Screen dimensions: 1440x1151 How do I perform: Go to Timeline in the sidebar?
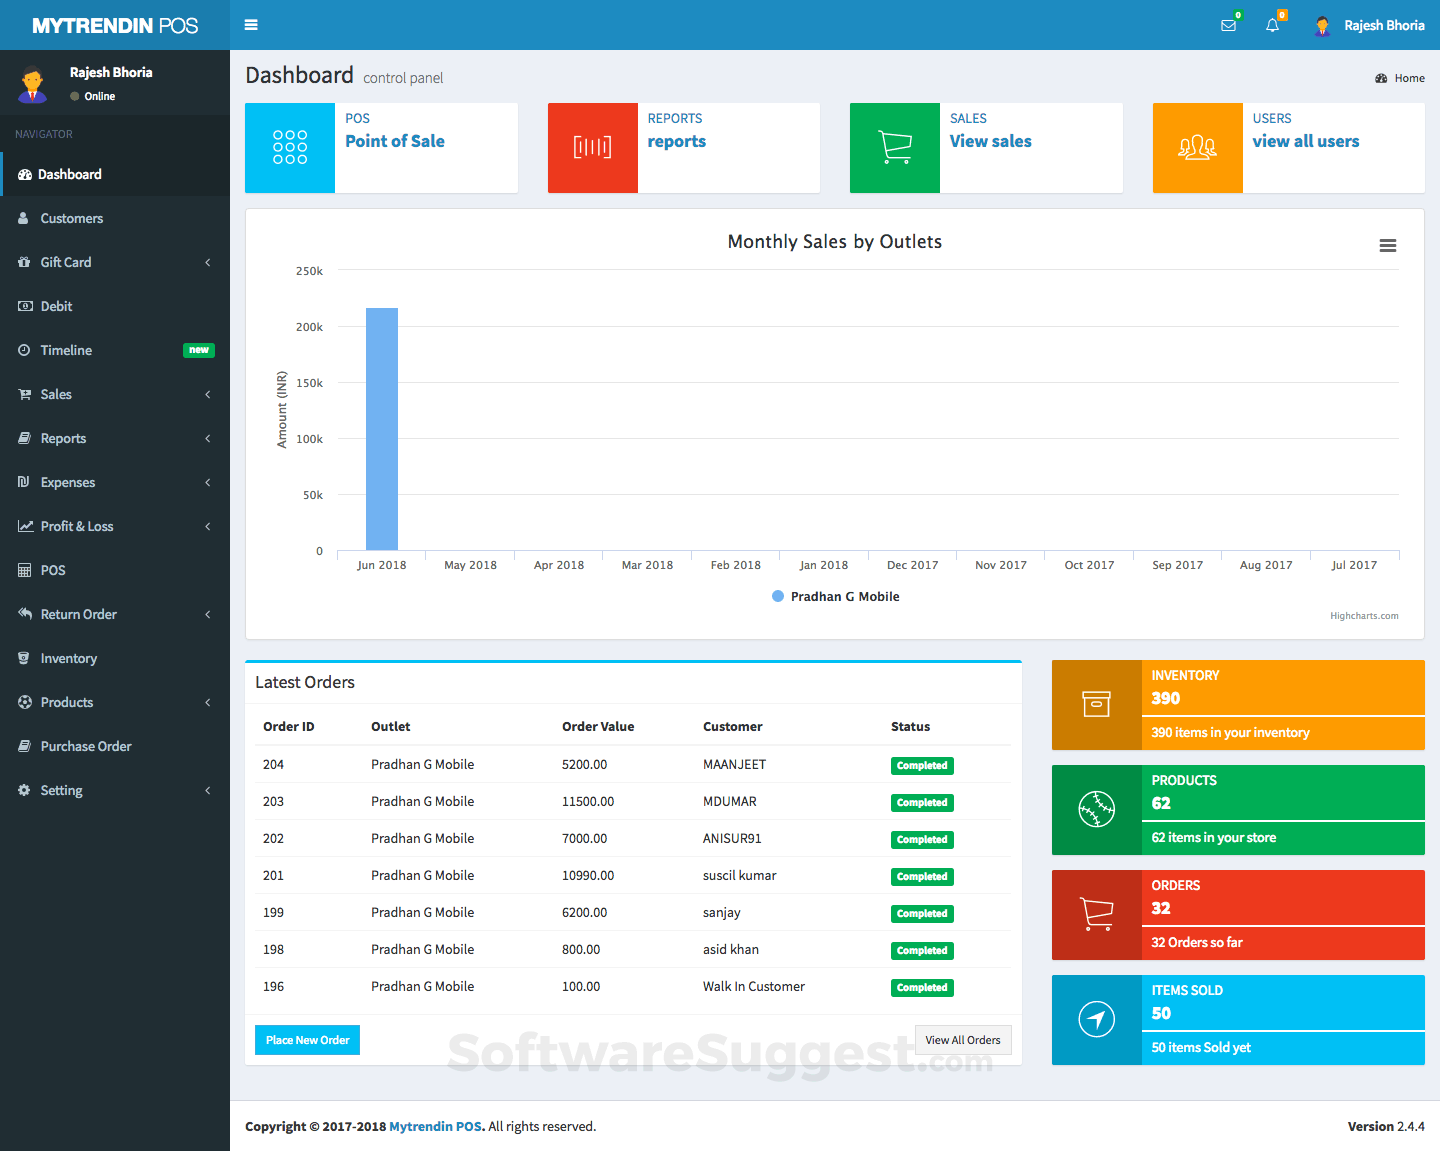(x=66, y=350)
